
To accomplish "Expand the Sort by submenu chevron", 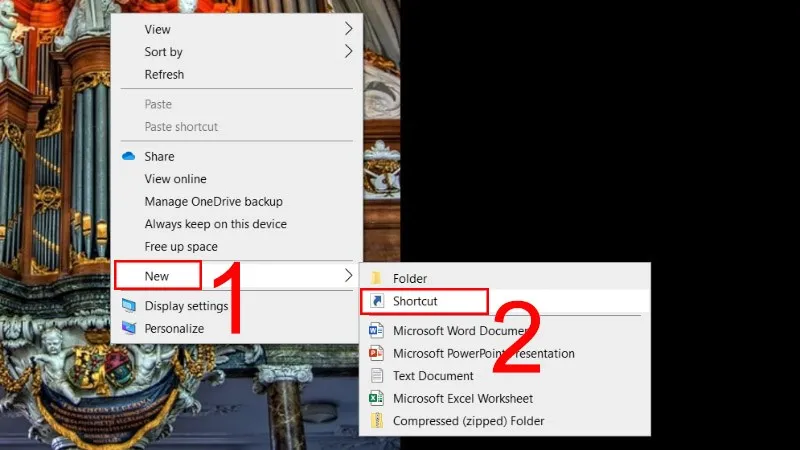I will pos(348,52).
